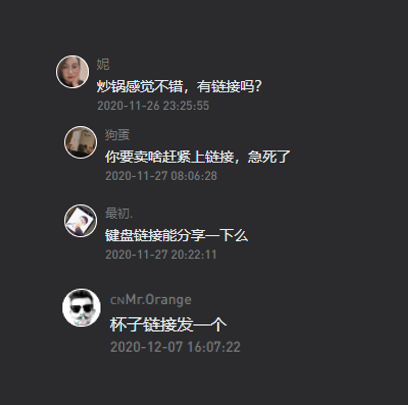View the avatar of commenter 最初.
This screenshot has height=405, width=408.
[80, 221]
